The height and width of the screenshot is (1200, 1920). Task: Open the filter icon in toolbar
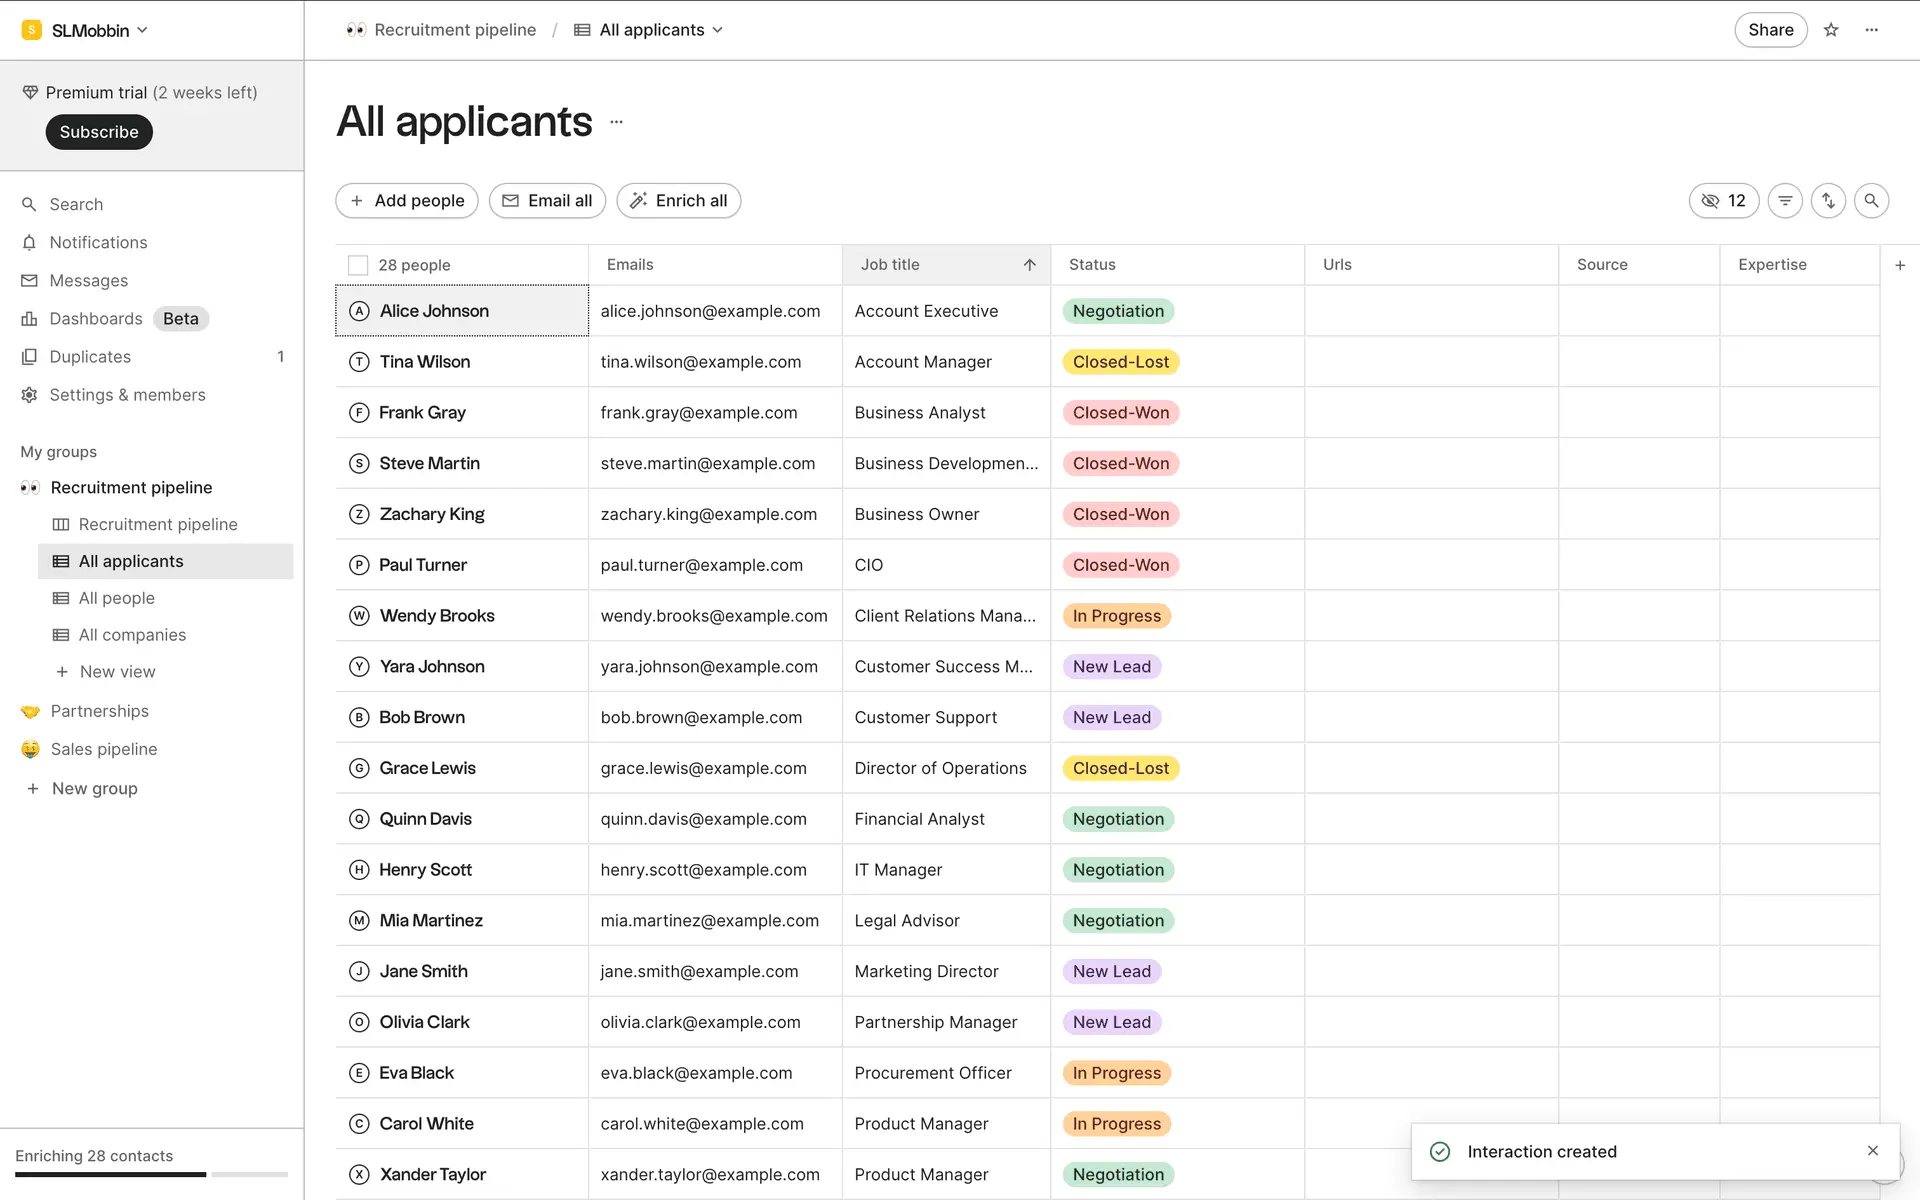point(1785,201)
